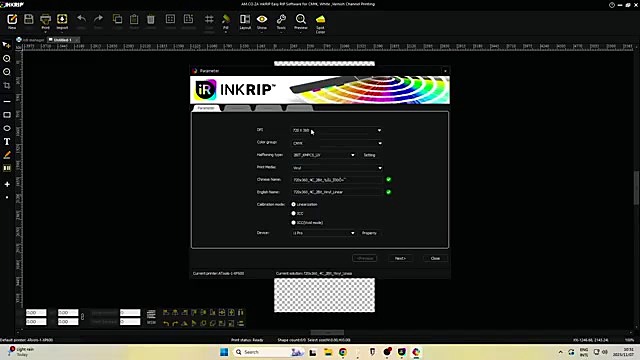Screen dimensions: 640x360
Task: Select Linearization calibration mode
Action: click(x=293, y=204)
